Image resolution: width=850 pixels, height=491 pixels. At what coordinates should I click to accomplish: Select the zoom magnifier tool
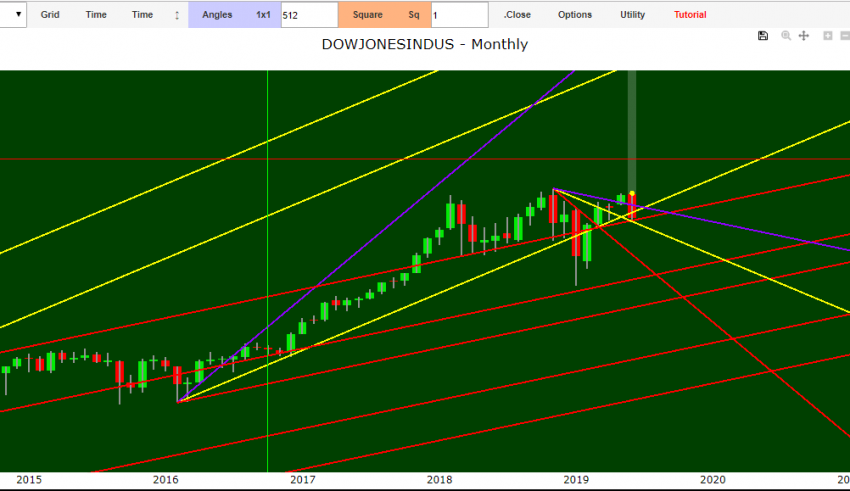pyautogui.click(x=786, y=36)
